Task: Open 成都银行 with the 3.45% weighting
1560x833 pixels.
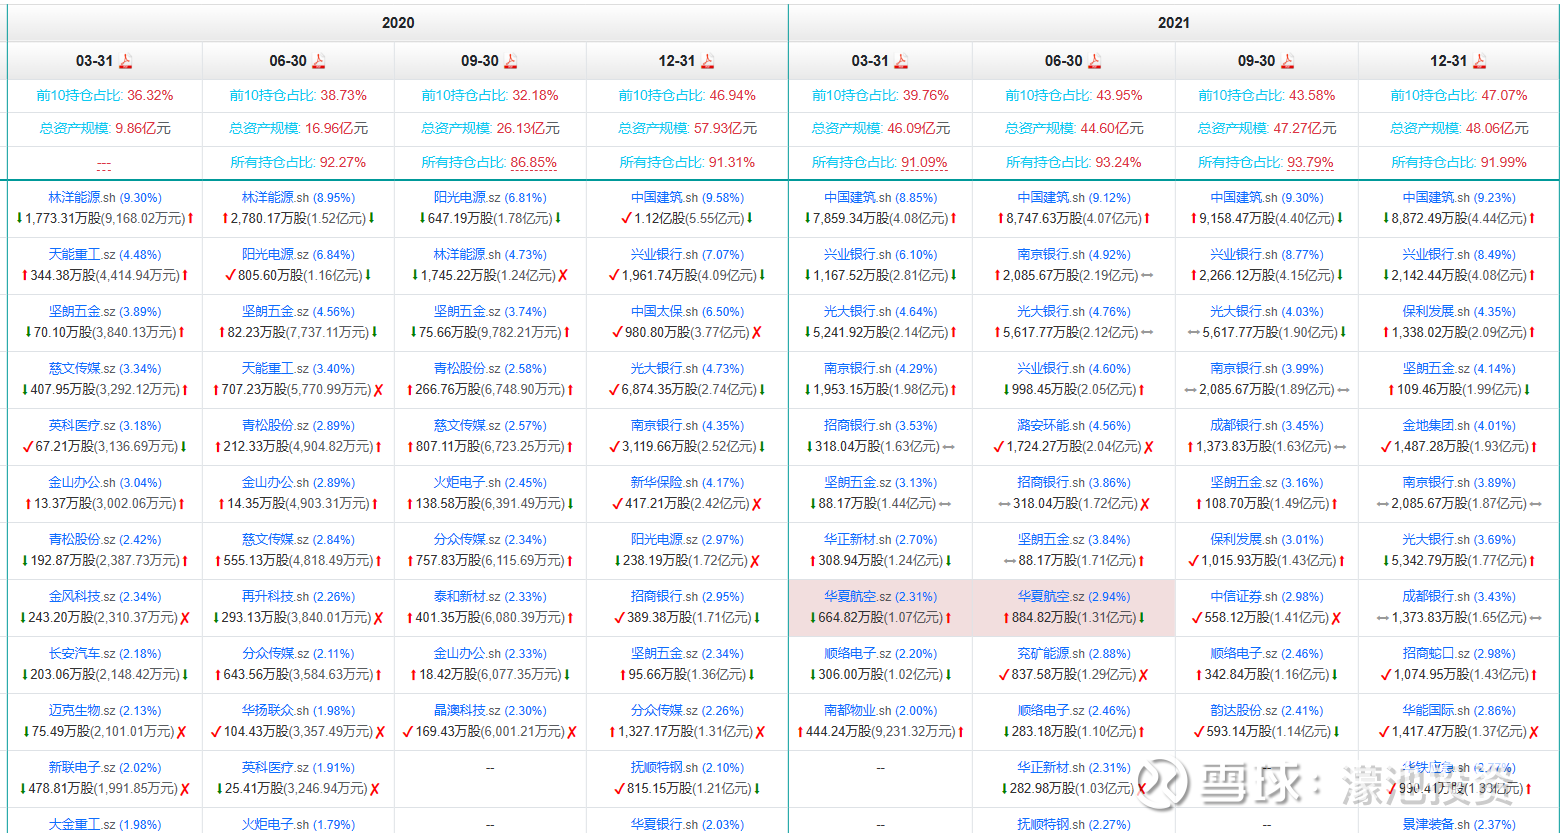Action: (x=1237, y=426)
